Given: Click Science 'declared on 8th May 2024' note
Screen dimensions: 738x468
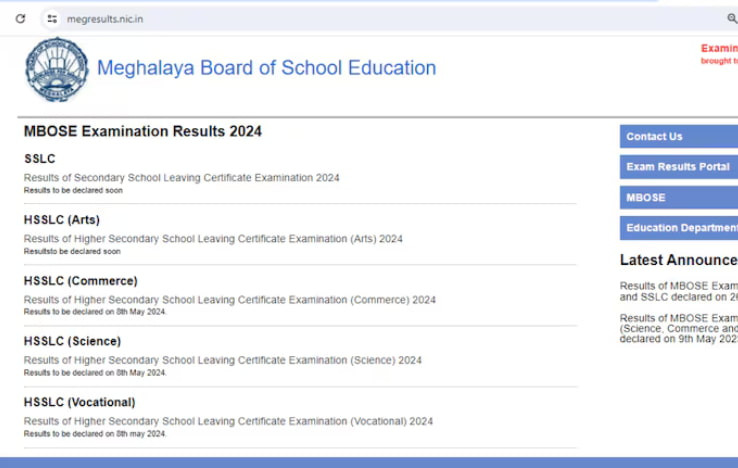Looking at the screenshot, I should pyautogui.click(x=95, y=373).
